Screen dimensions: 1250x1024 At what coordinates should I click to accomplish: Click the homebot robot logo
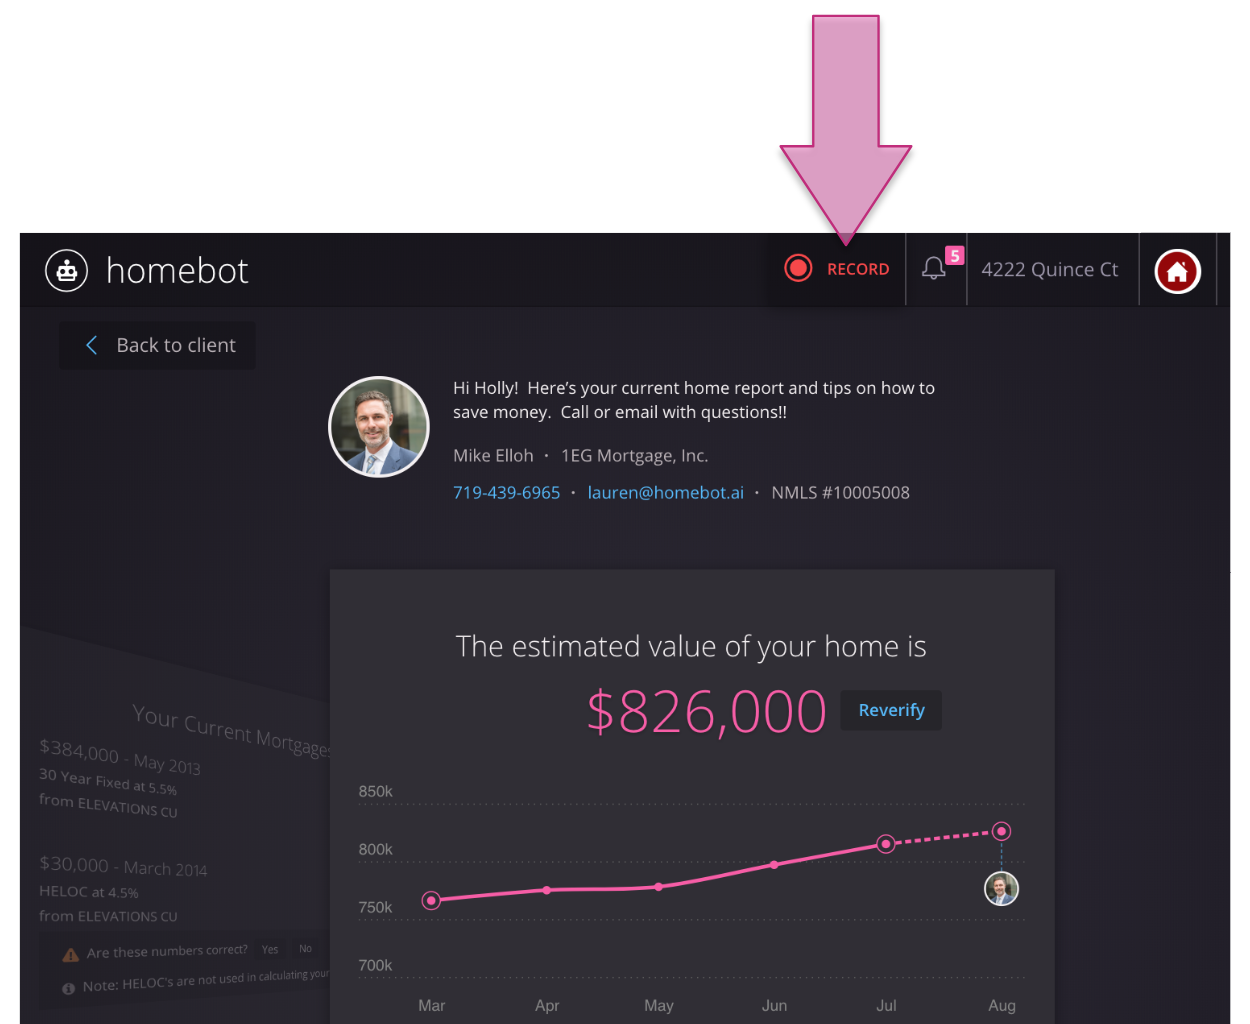click(x=67, y=270)
